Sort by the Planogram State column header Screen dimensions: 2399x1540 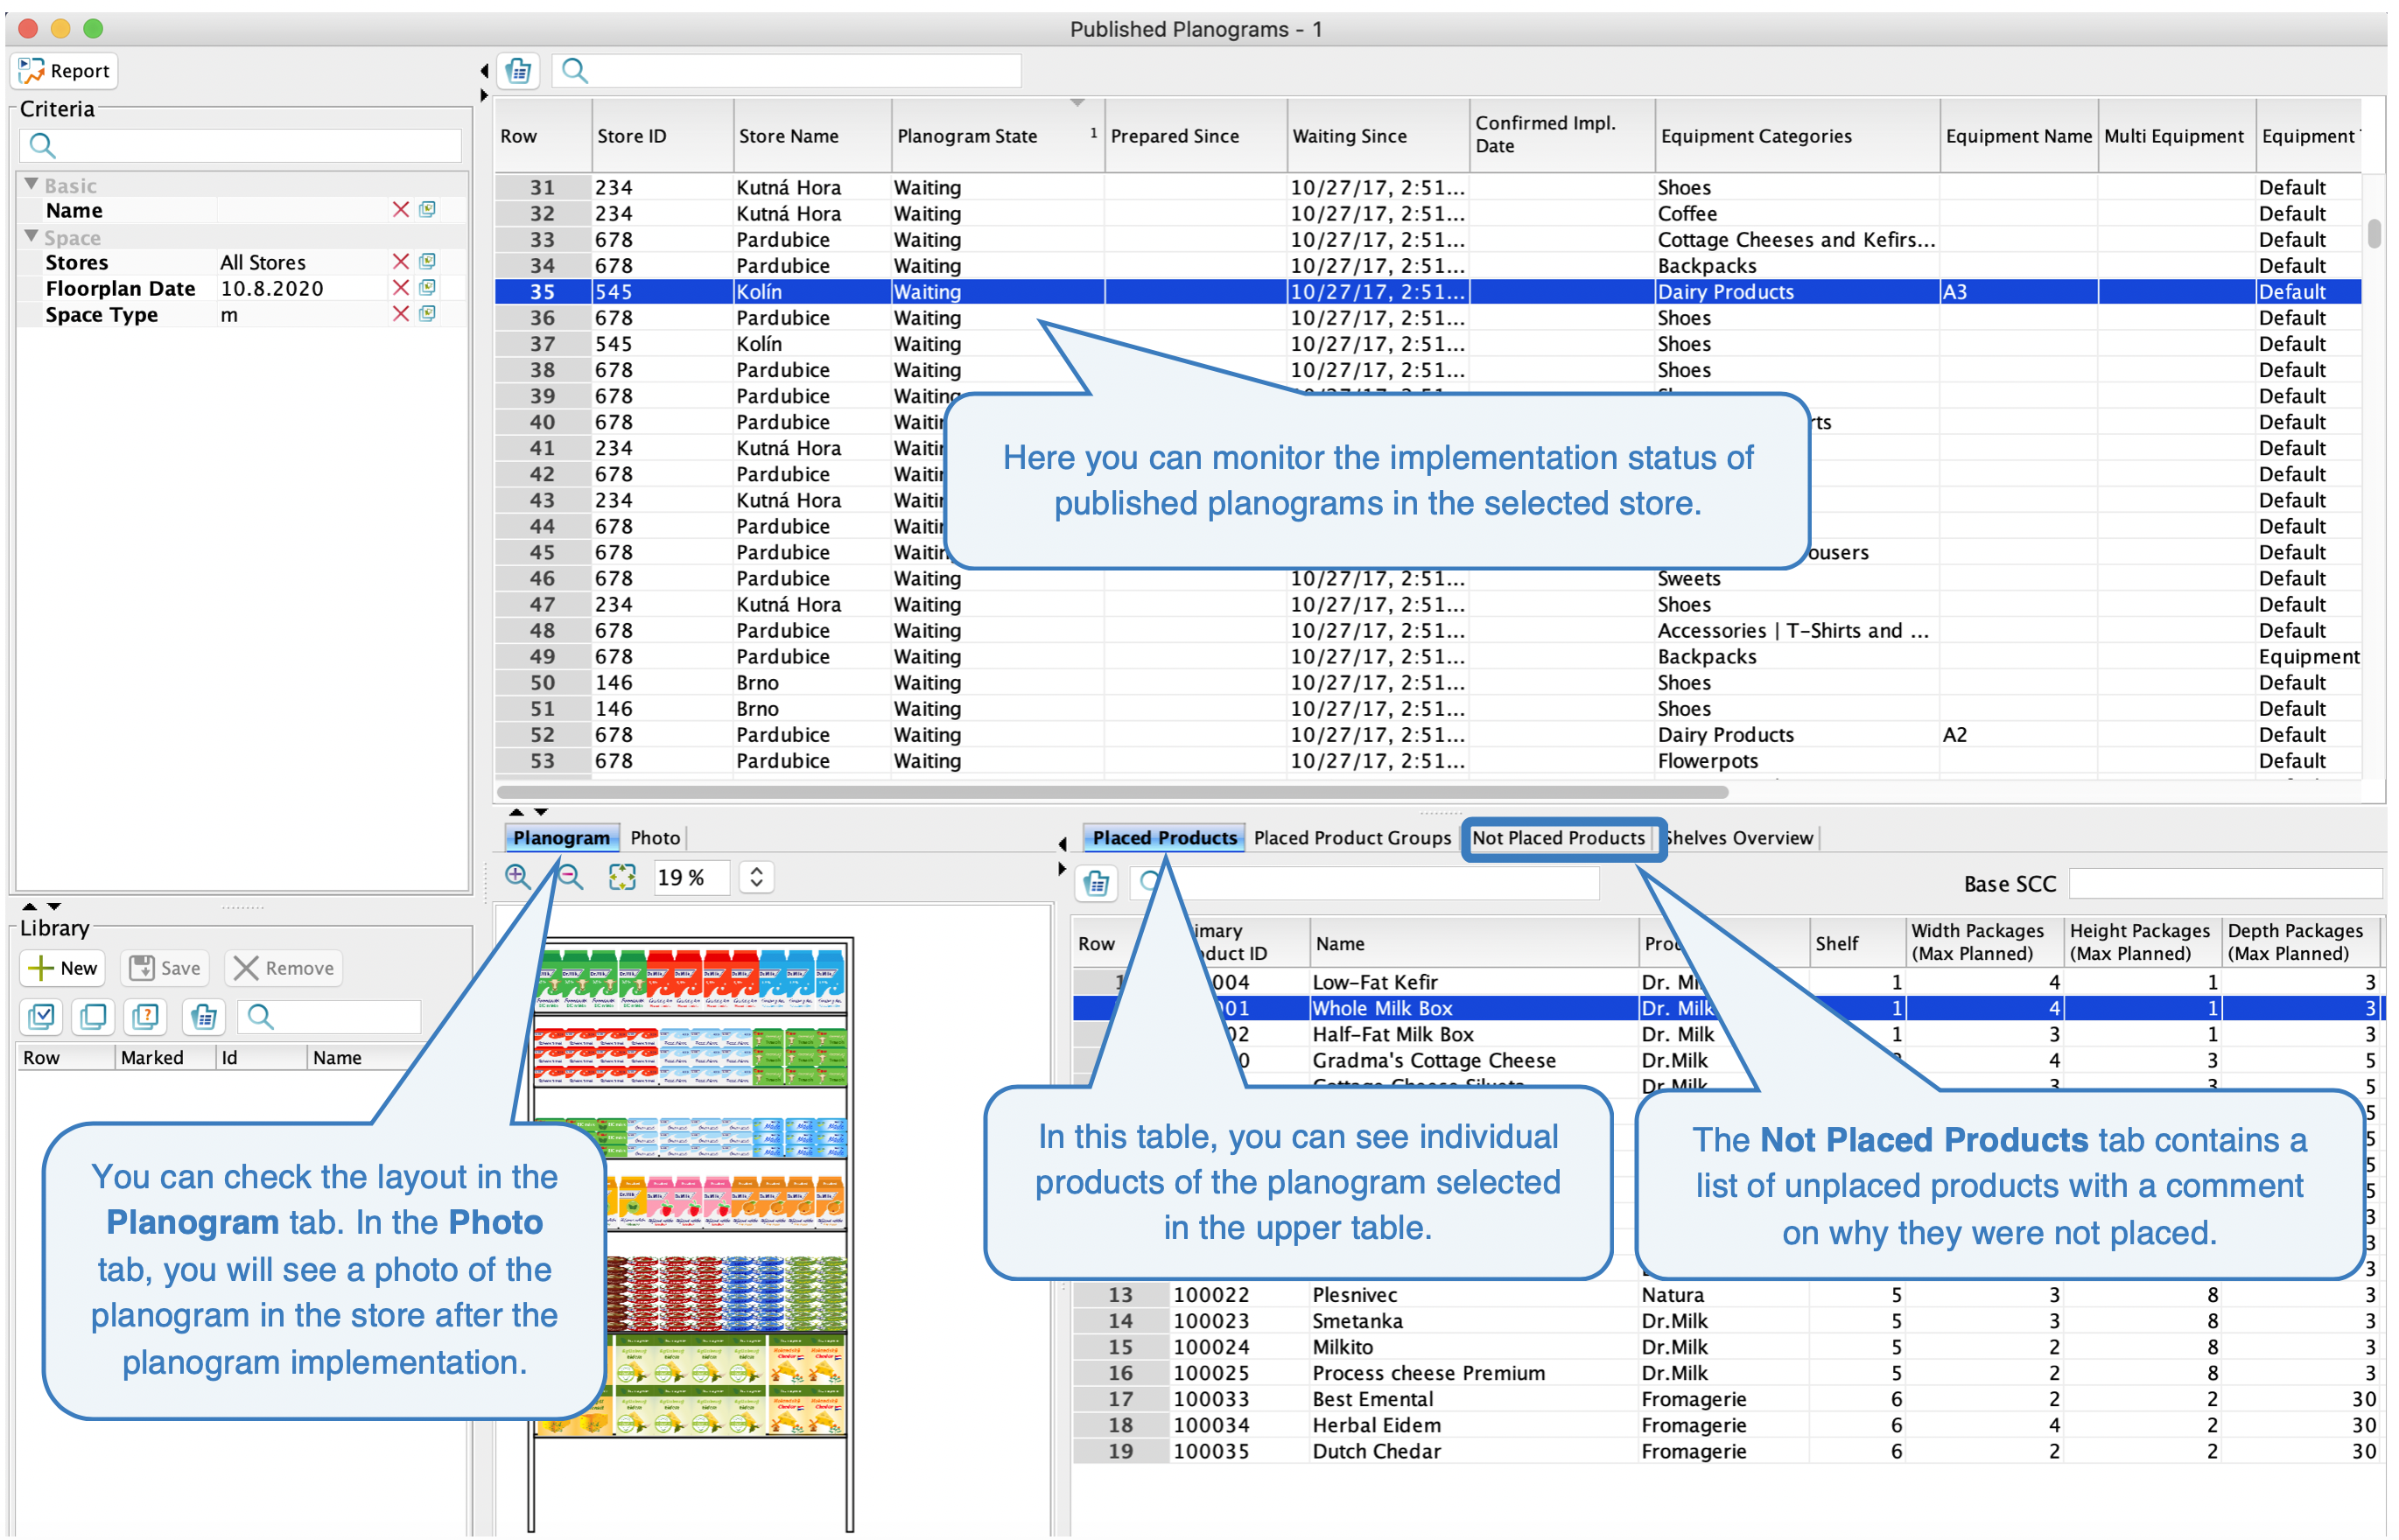point(967,136)
